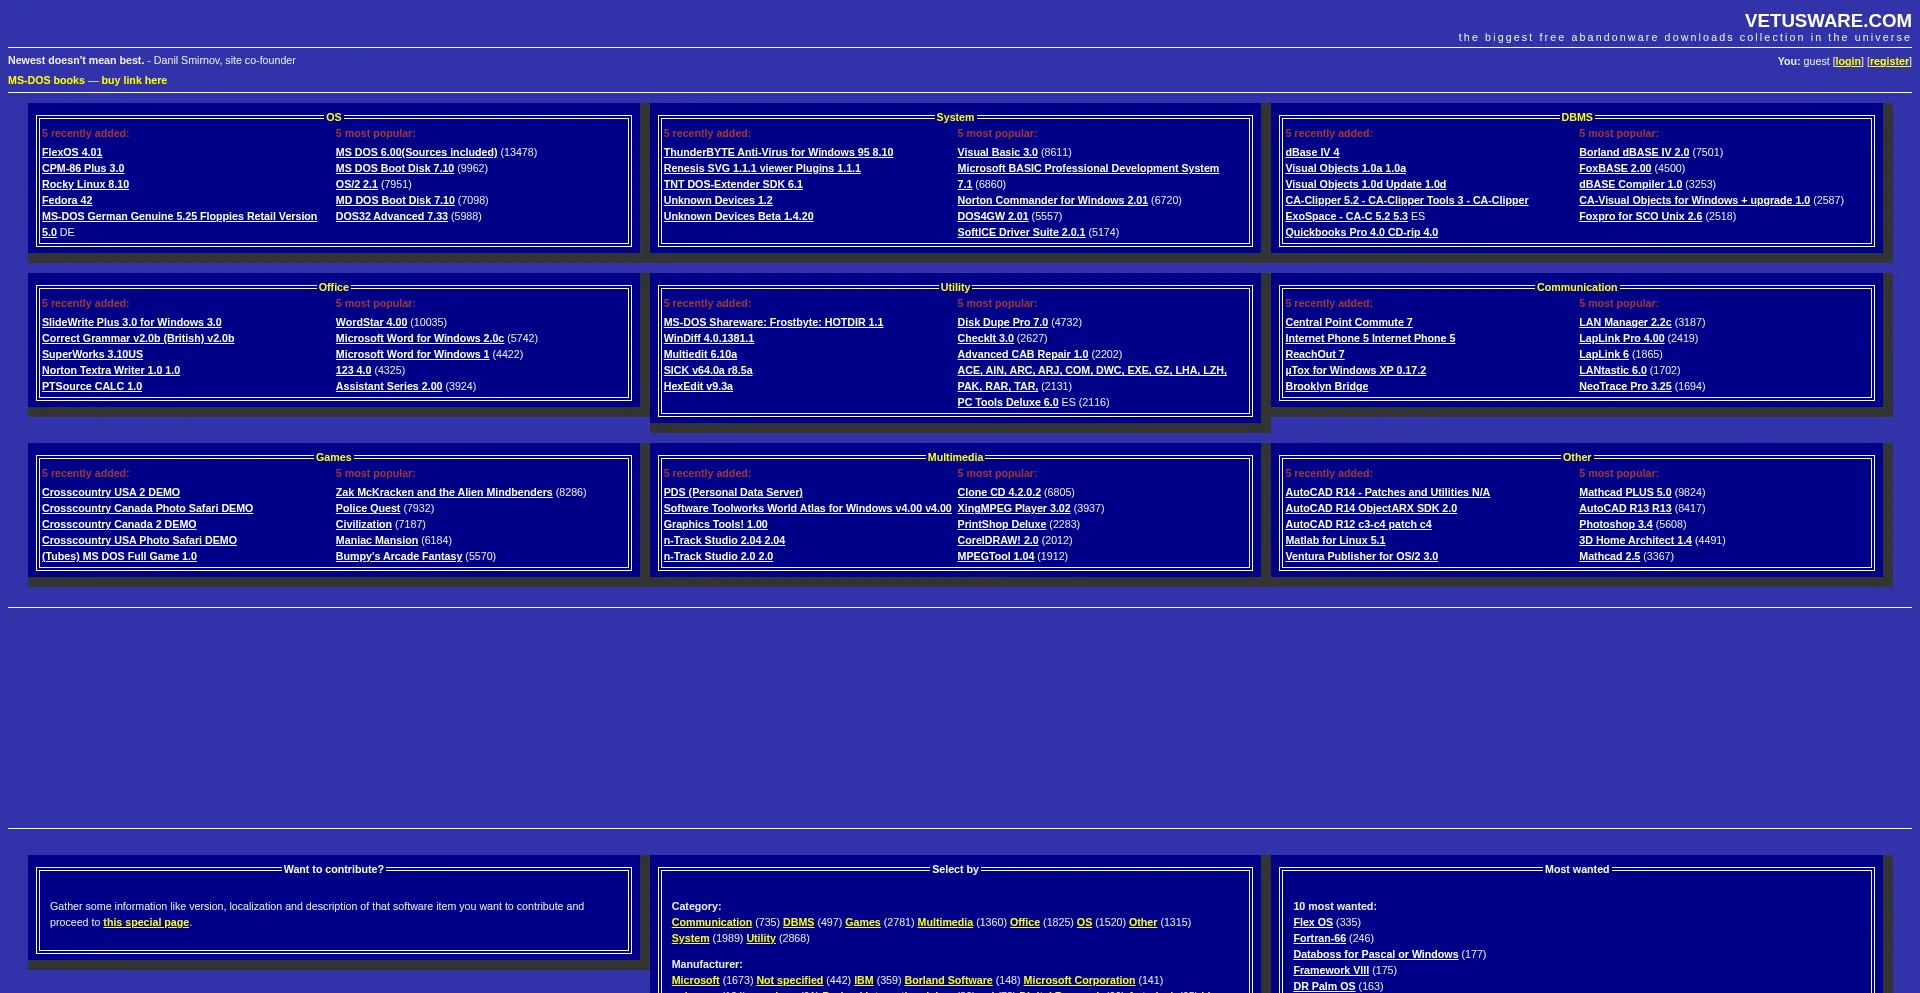Open the VETUSWARE.COM site title
Image resolution: width=1920 pixels, height=993 pixels.
coord(1827,21)
